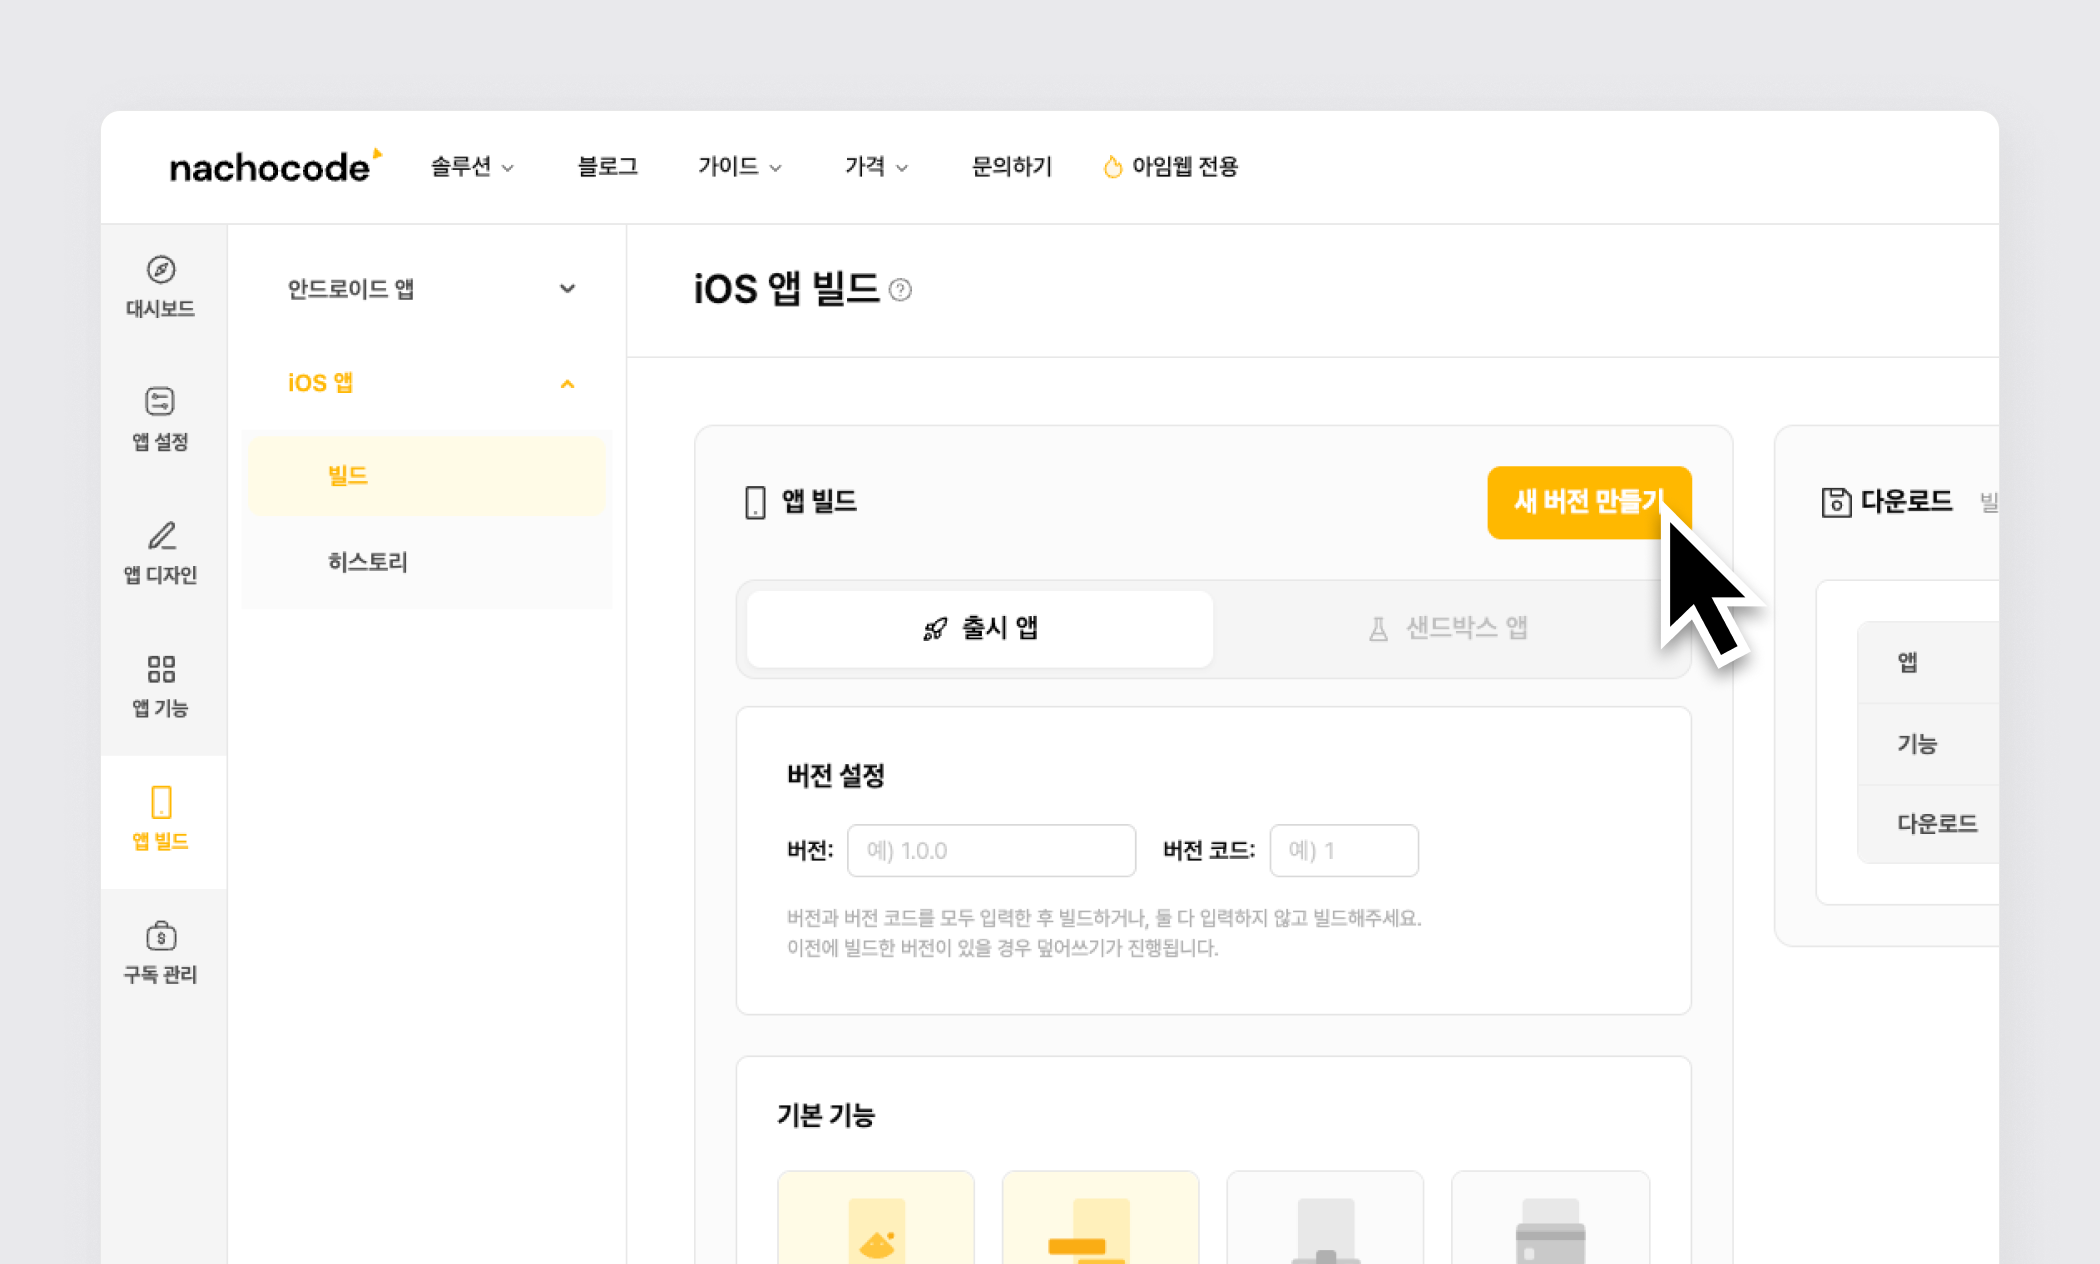
Task: Select 히스토리 in the iOS submenu
Action: (368, 562)
